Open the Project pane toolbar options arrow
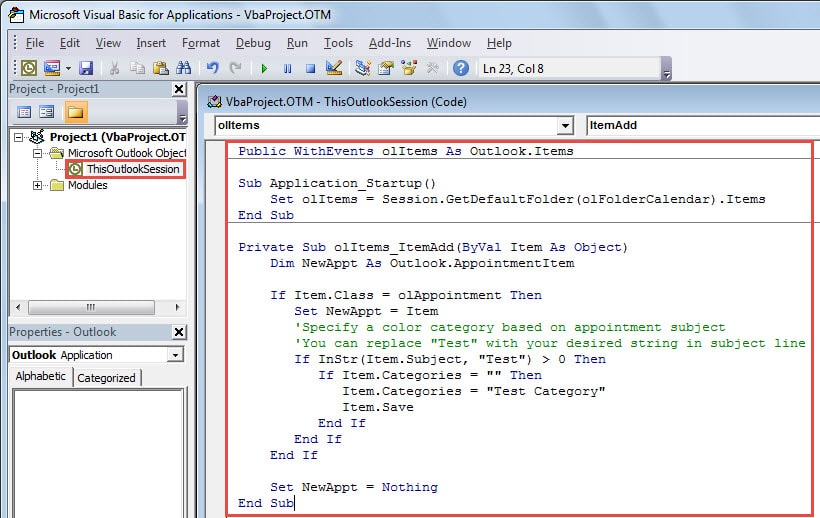This screenshot has height=518, width=820. click(x=182, y=112)
